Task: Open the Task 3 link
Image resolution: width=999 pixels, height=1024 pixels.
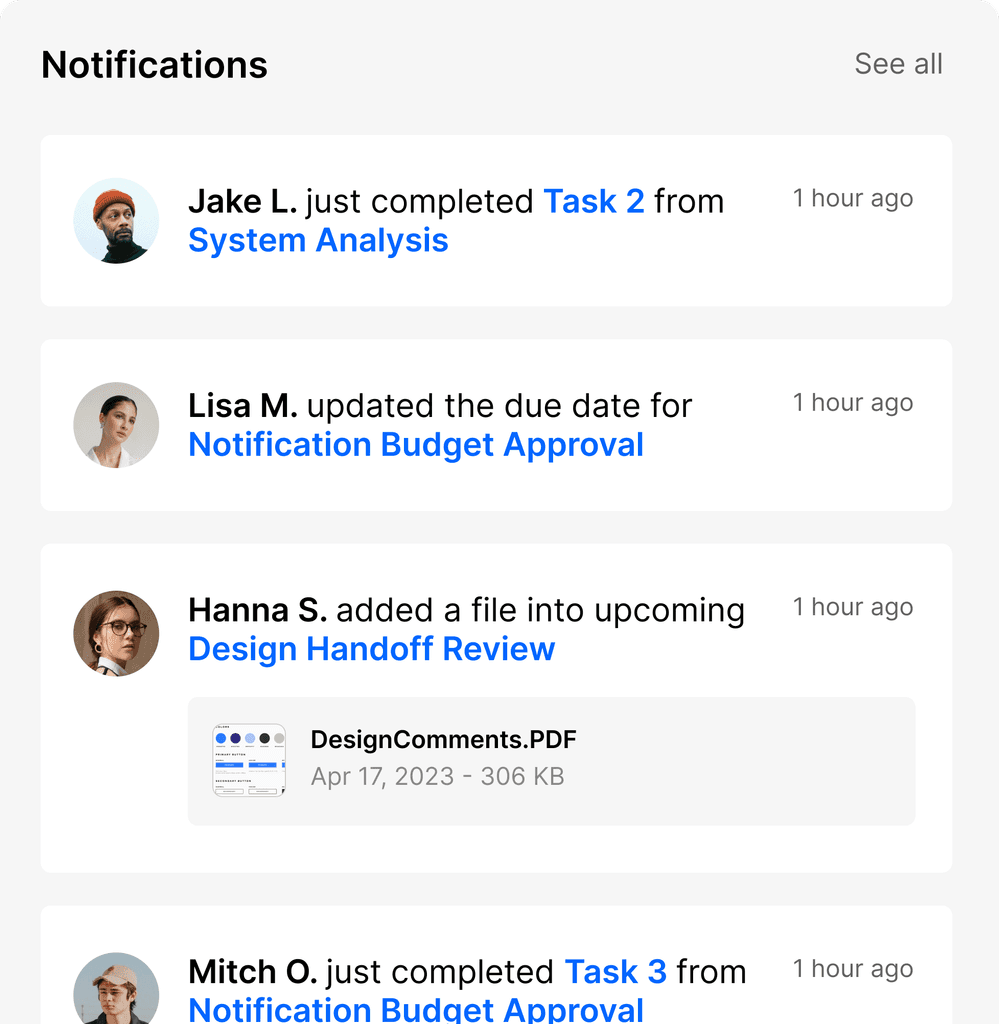Action: coord(615,972)
